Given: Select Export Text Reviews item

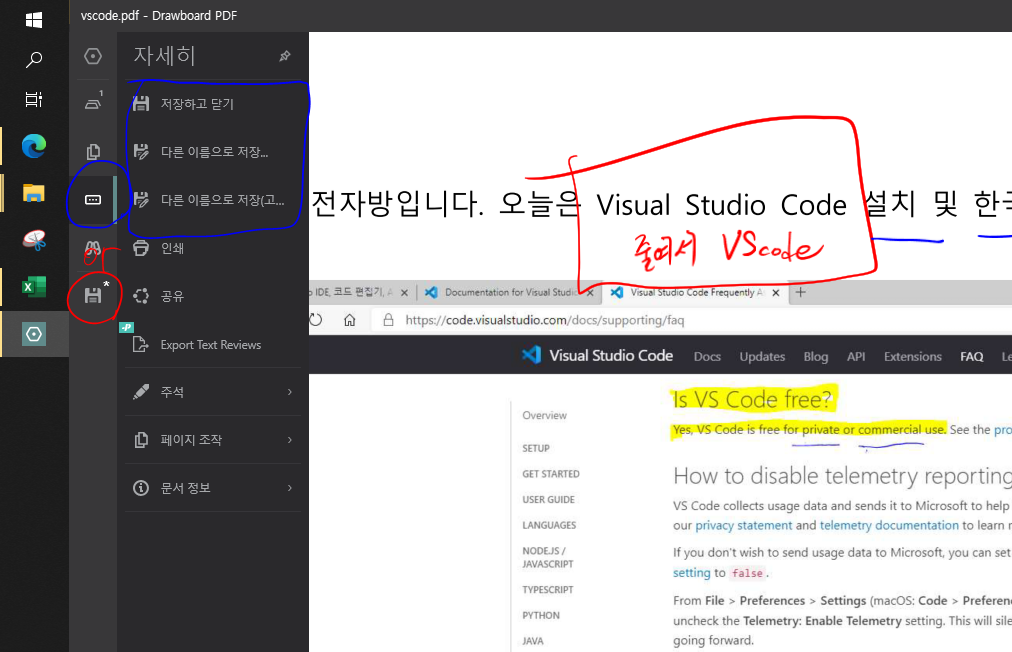Looking at the screenshot, I should click(213, 345).
